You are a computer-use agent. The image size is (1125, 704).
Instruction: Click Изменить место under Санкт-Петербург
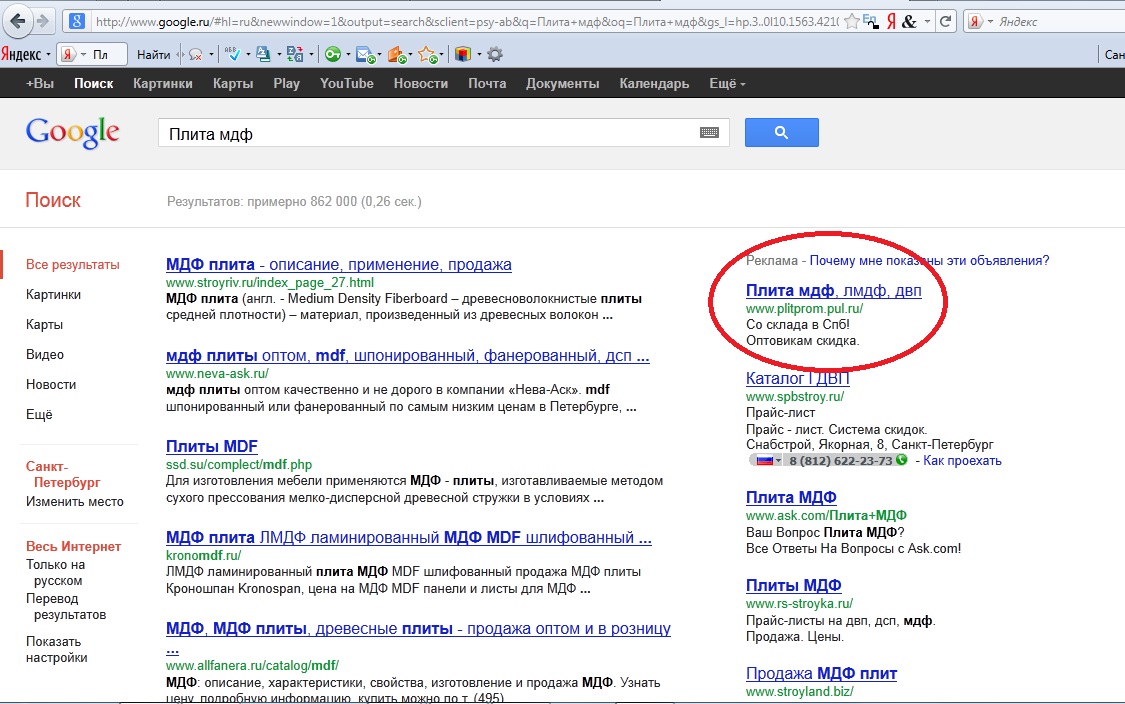coord(75,502)
